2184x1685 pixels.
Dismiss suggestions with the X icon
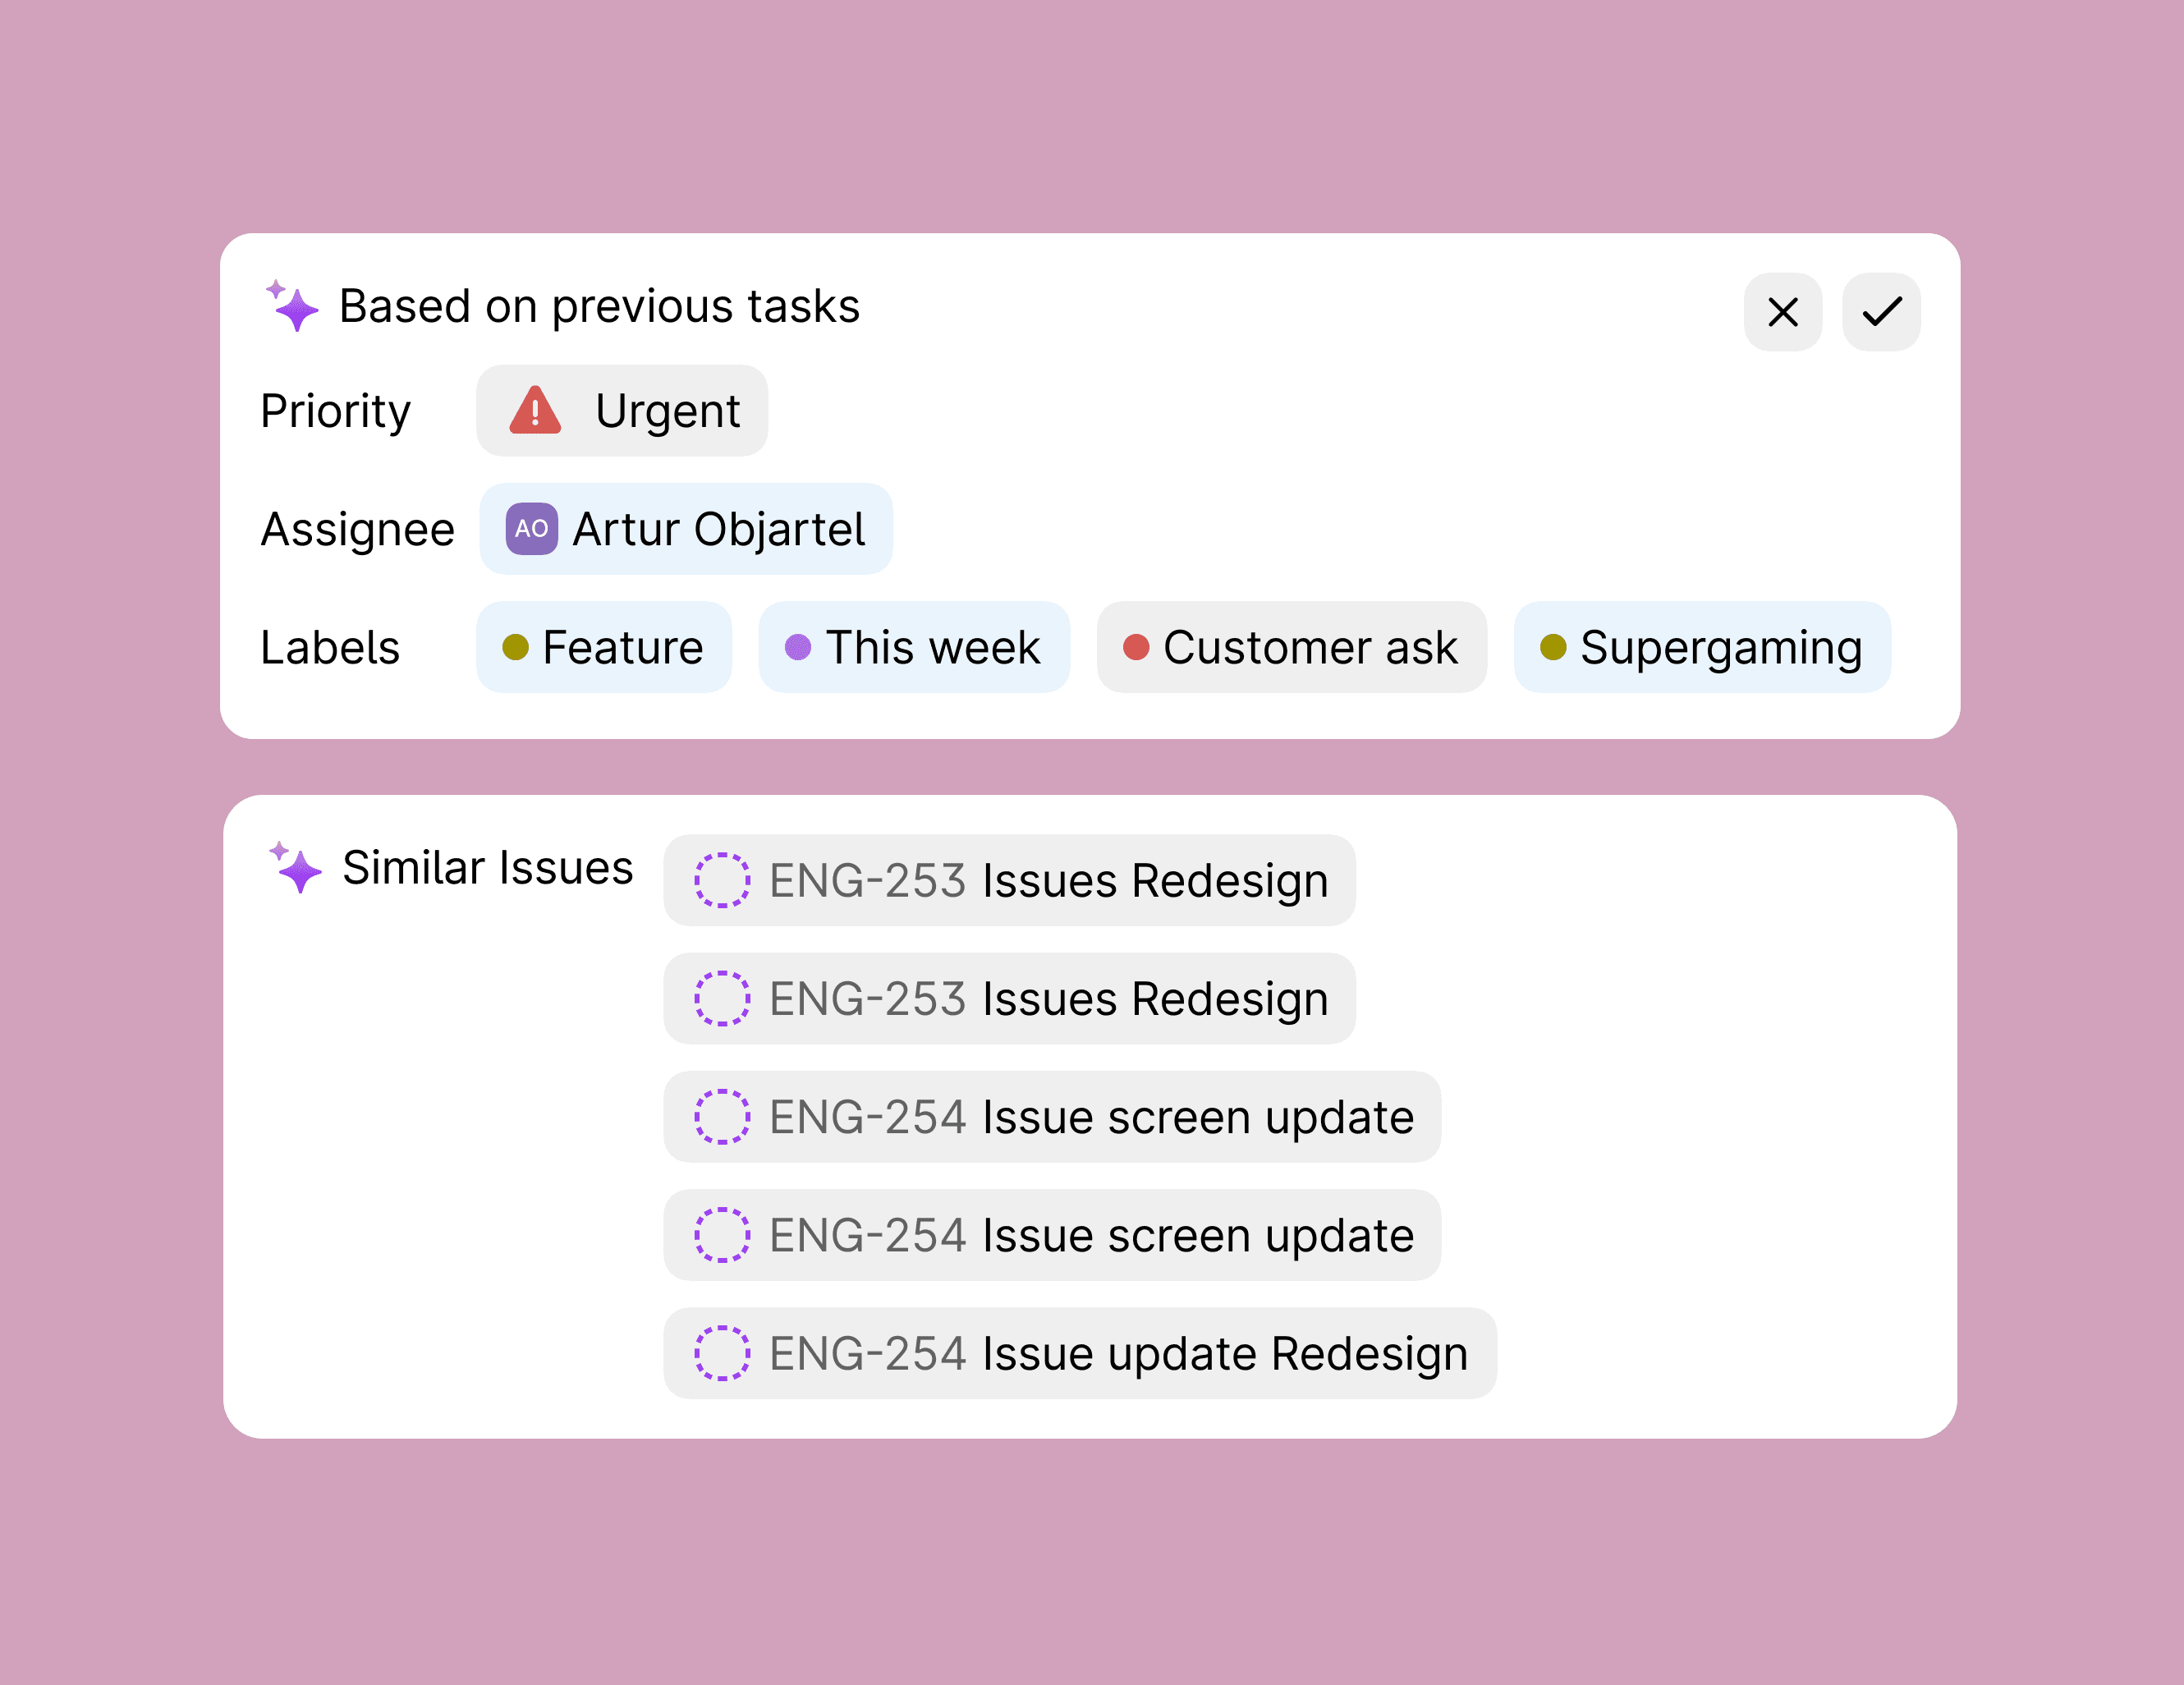[x=1782, y=312]
